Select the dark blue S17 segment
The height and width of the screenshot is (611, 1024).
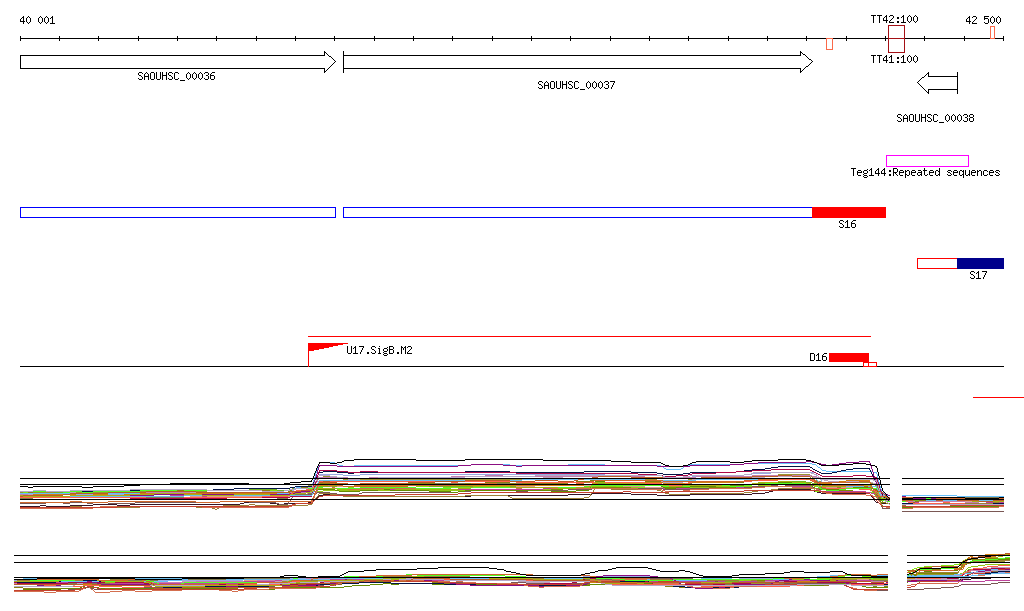click(x=980, y=263)
